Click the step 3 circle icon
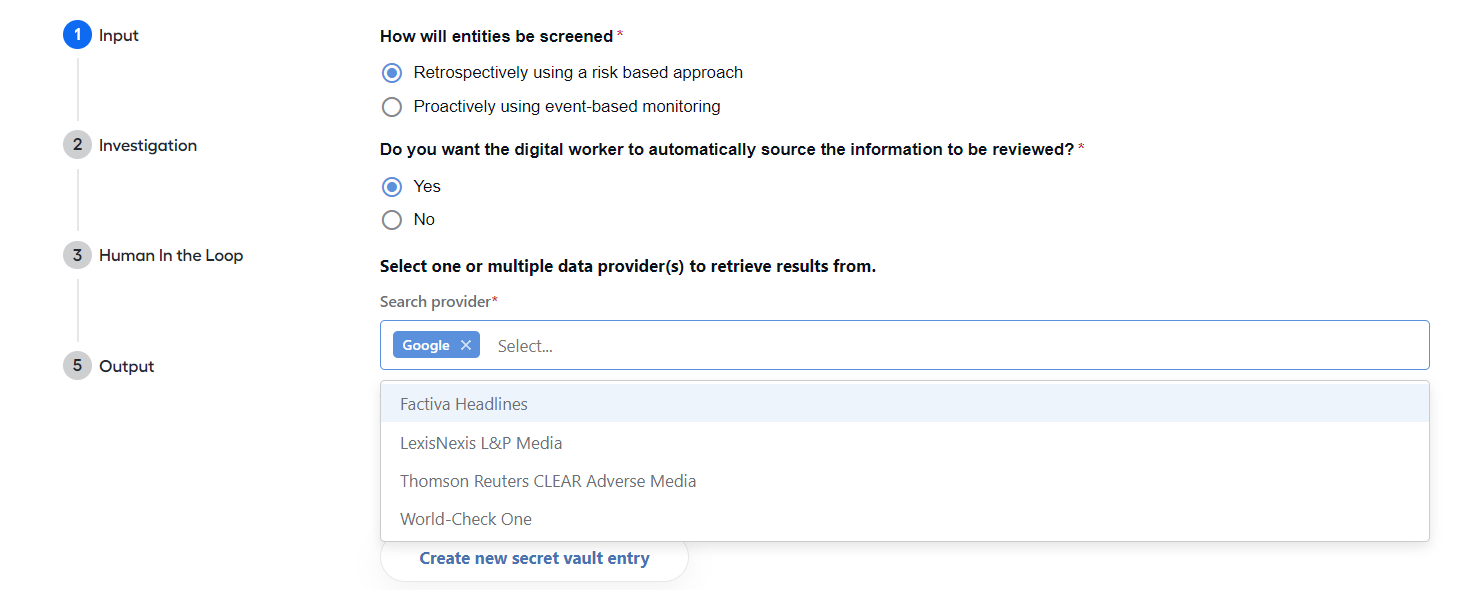 tap(77, 255)
